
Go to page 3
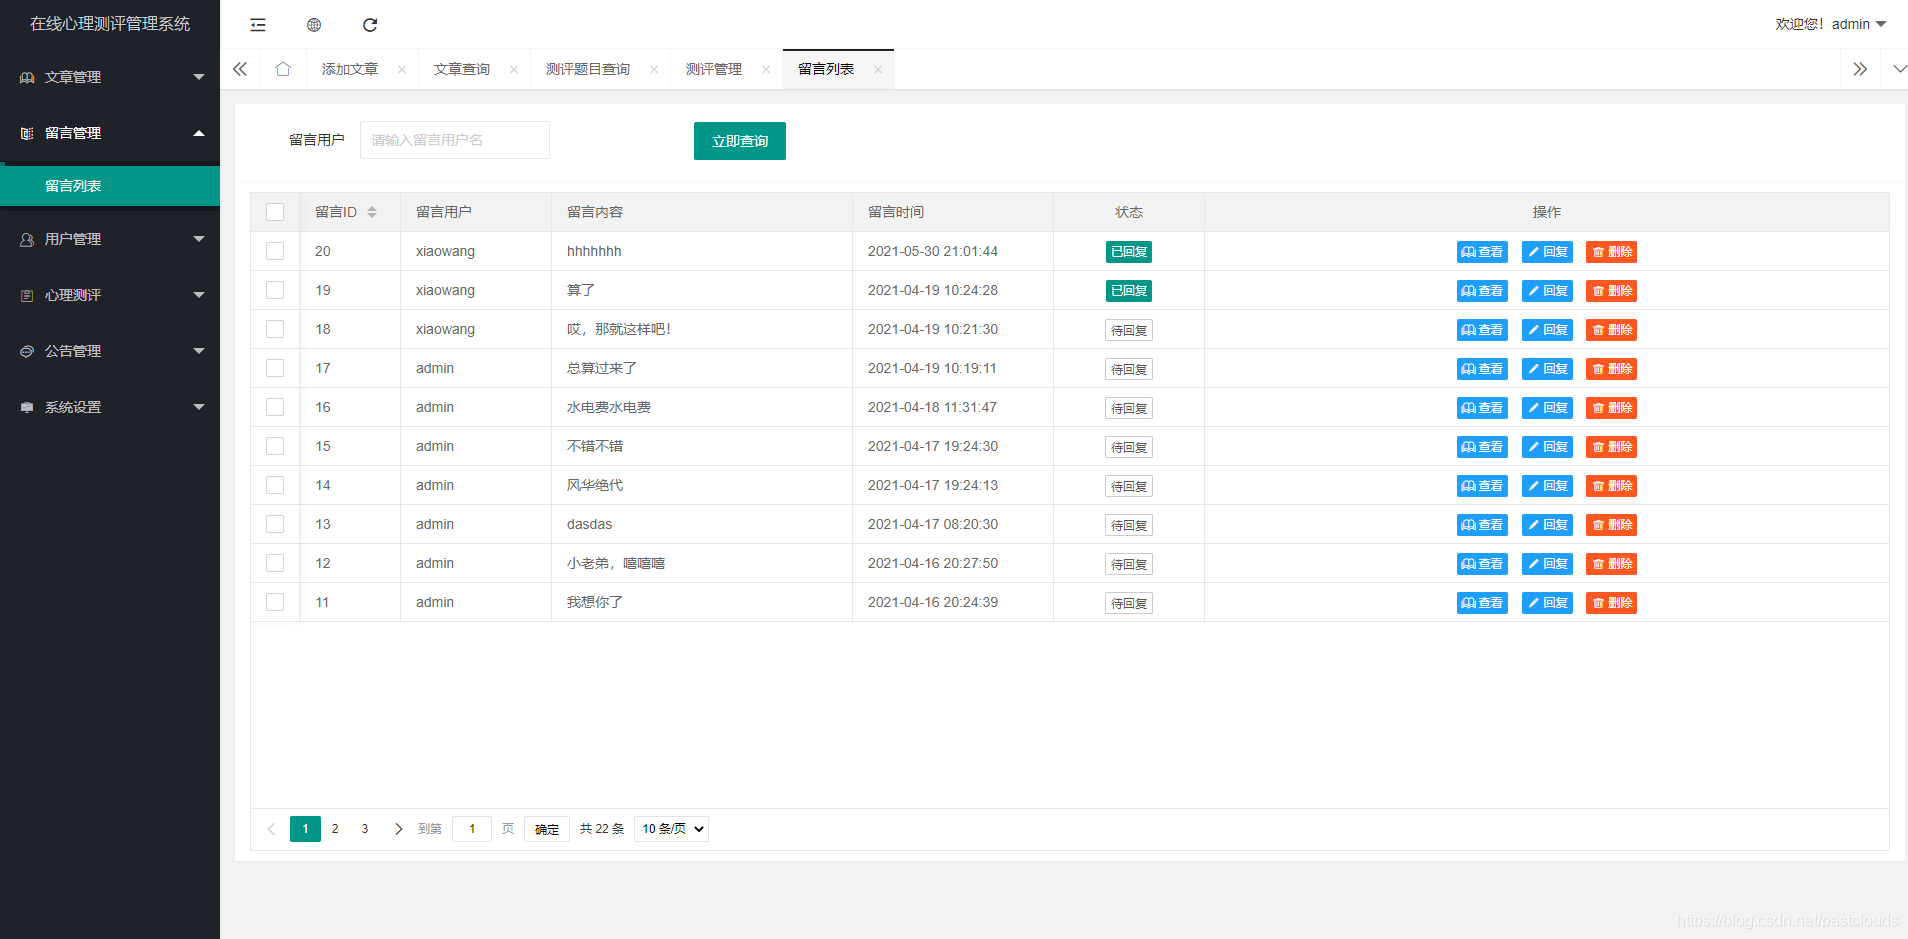pyautogui.click(x=365, y=829)
